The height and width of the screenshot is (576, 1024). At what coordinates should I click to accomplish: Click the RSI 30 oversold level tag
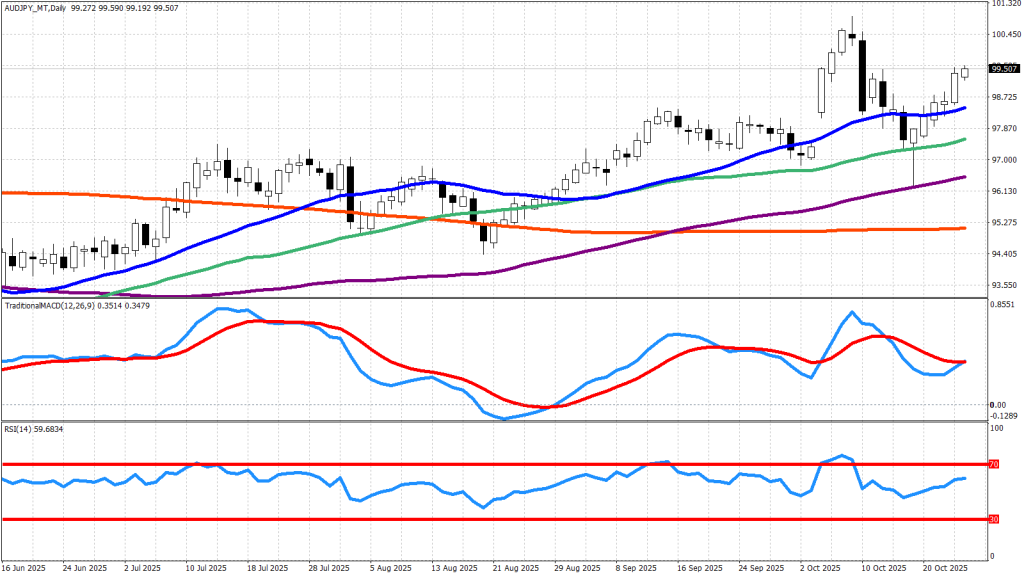(994, 519)
